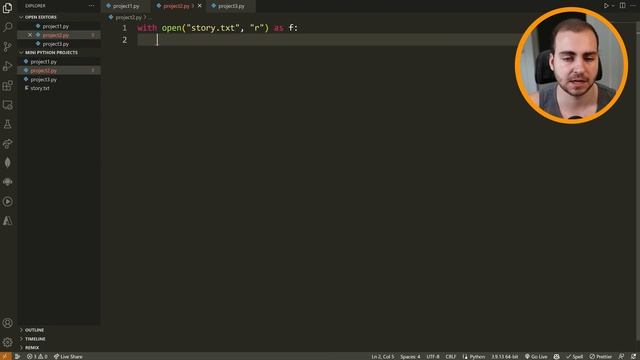The height and width of the screenshot is (360, 640).
Task: Open the Source Control view
Action: pyautogui.click(x=7, y=47)
